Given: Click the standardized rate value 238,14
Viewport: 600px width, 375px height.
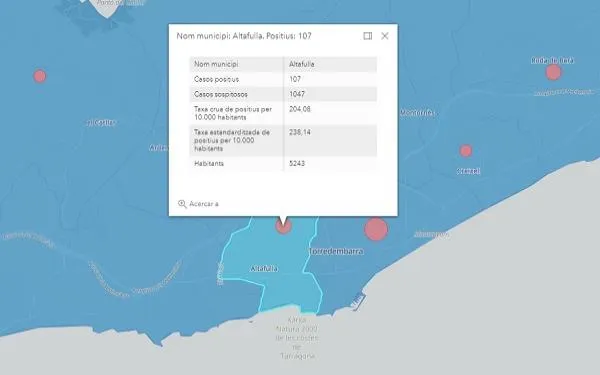Looking at the screenshot, I should click(x=300, y=132).
